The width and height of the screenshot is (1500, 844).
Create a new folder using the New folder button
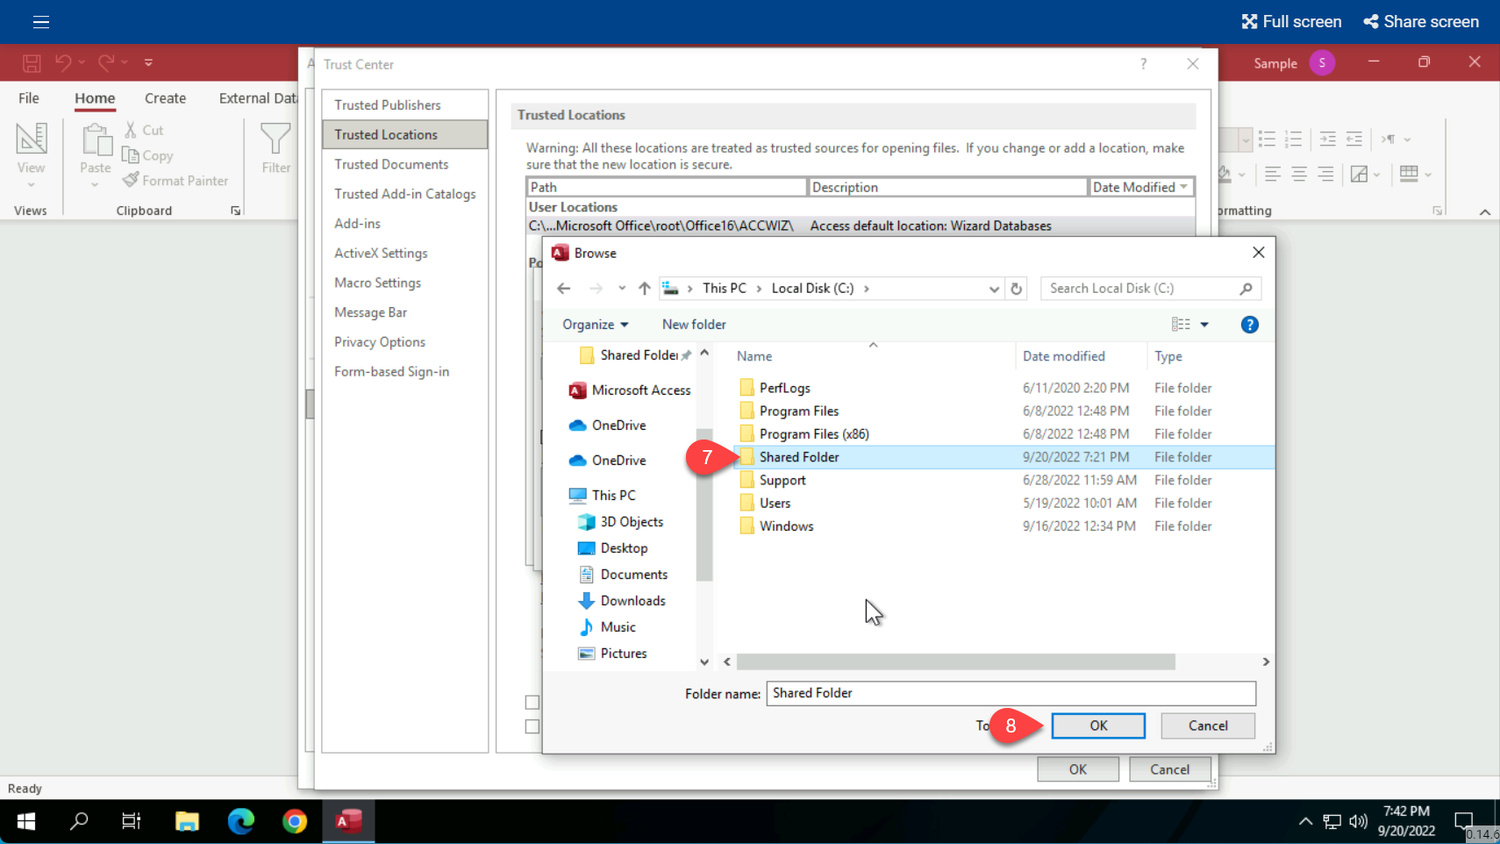pyautogui.click(x=693, y=324)
